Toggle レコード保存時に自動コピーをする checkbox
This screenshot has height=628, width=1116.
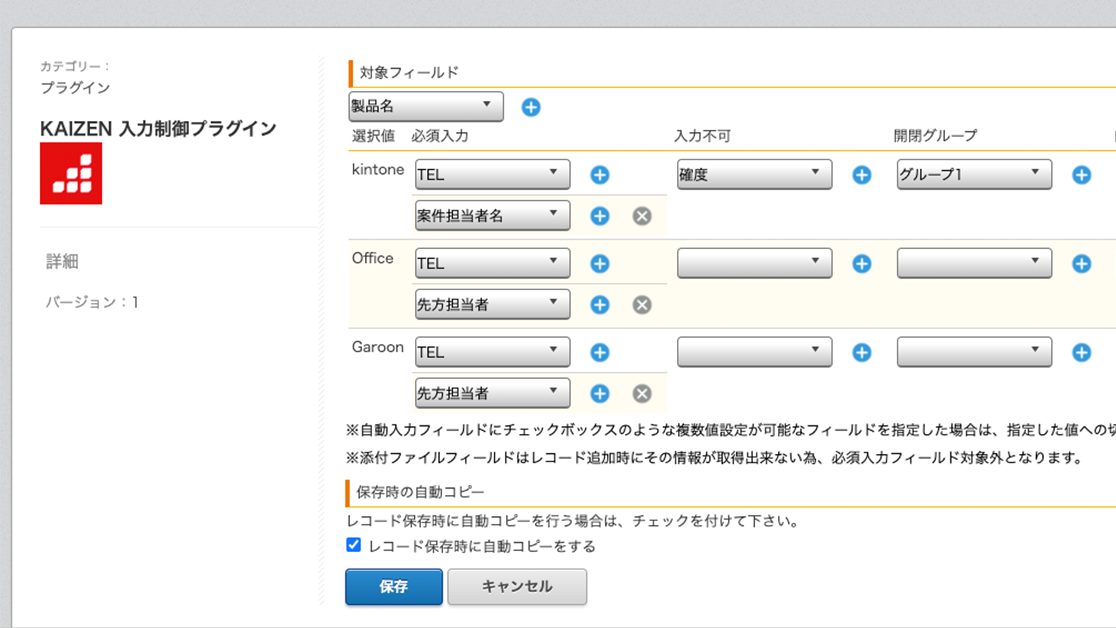coord(354,545)
